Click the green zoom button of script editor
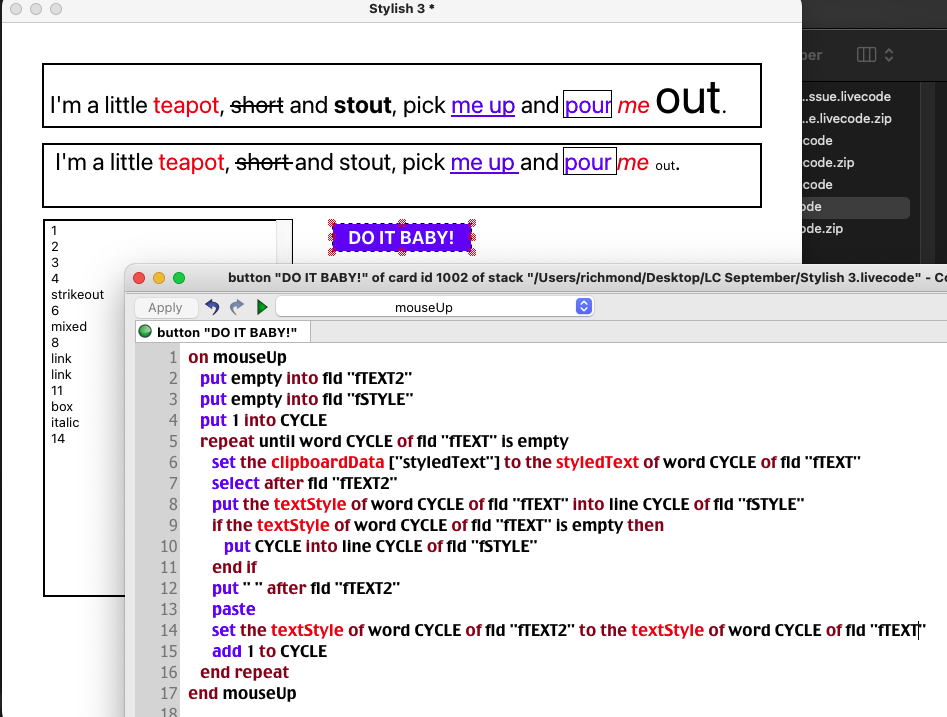947x717 pixels. tap(180, 277)
